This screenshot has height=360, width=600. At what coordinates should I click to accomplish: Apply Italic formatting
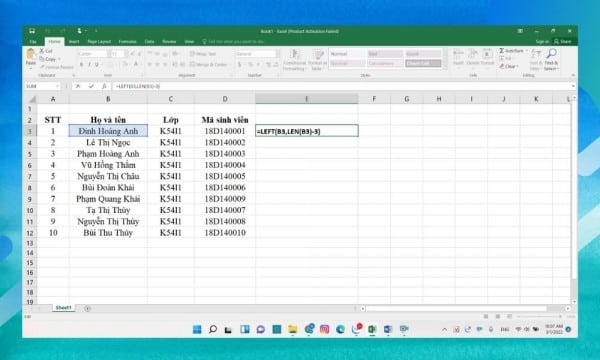pyautogui.click(x=89, y=65)
